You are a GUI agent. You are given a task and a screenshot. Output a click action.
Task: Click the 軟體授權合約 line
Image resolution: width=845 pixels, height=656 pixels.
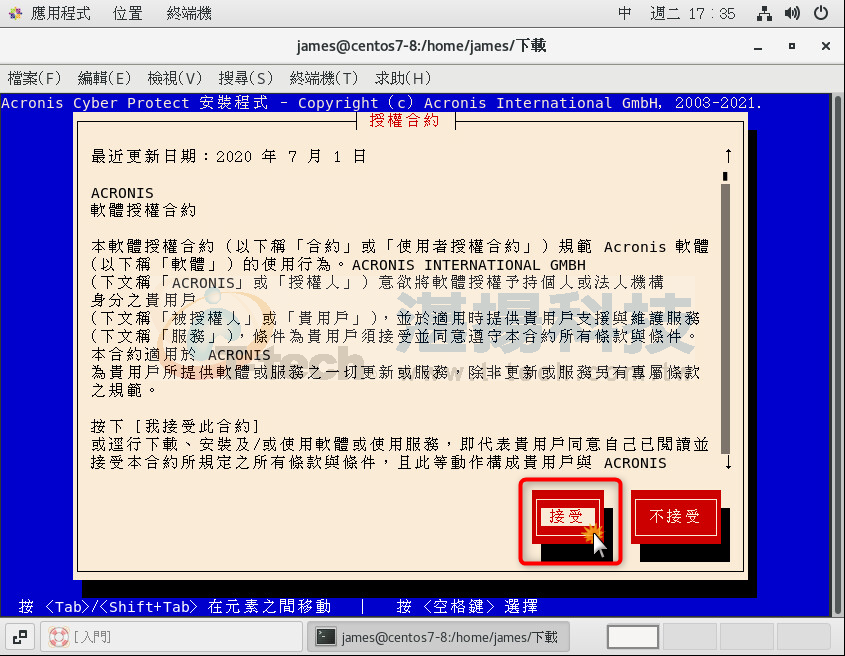[143, 210]
